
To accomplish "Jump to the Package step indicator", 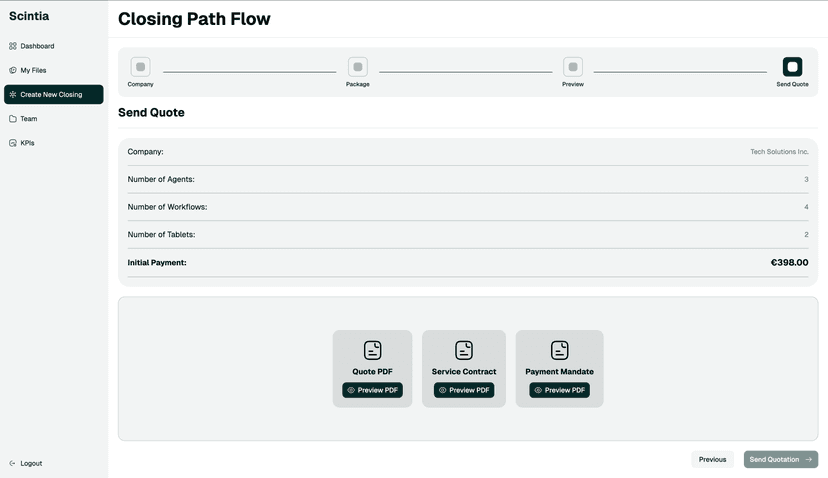I will click(358, 67).
